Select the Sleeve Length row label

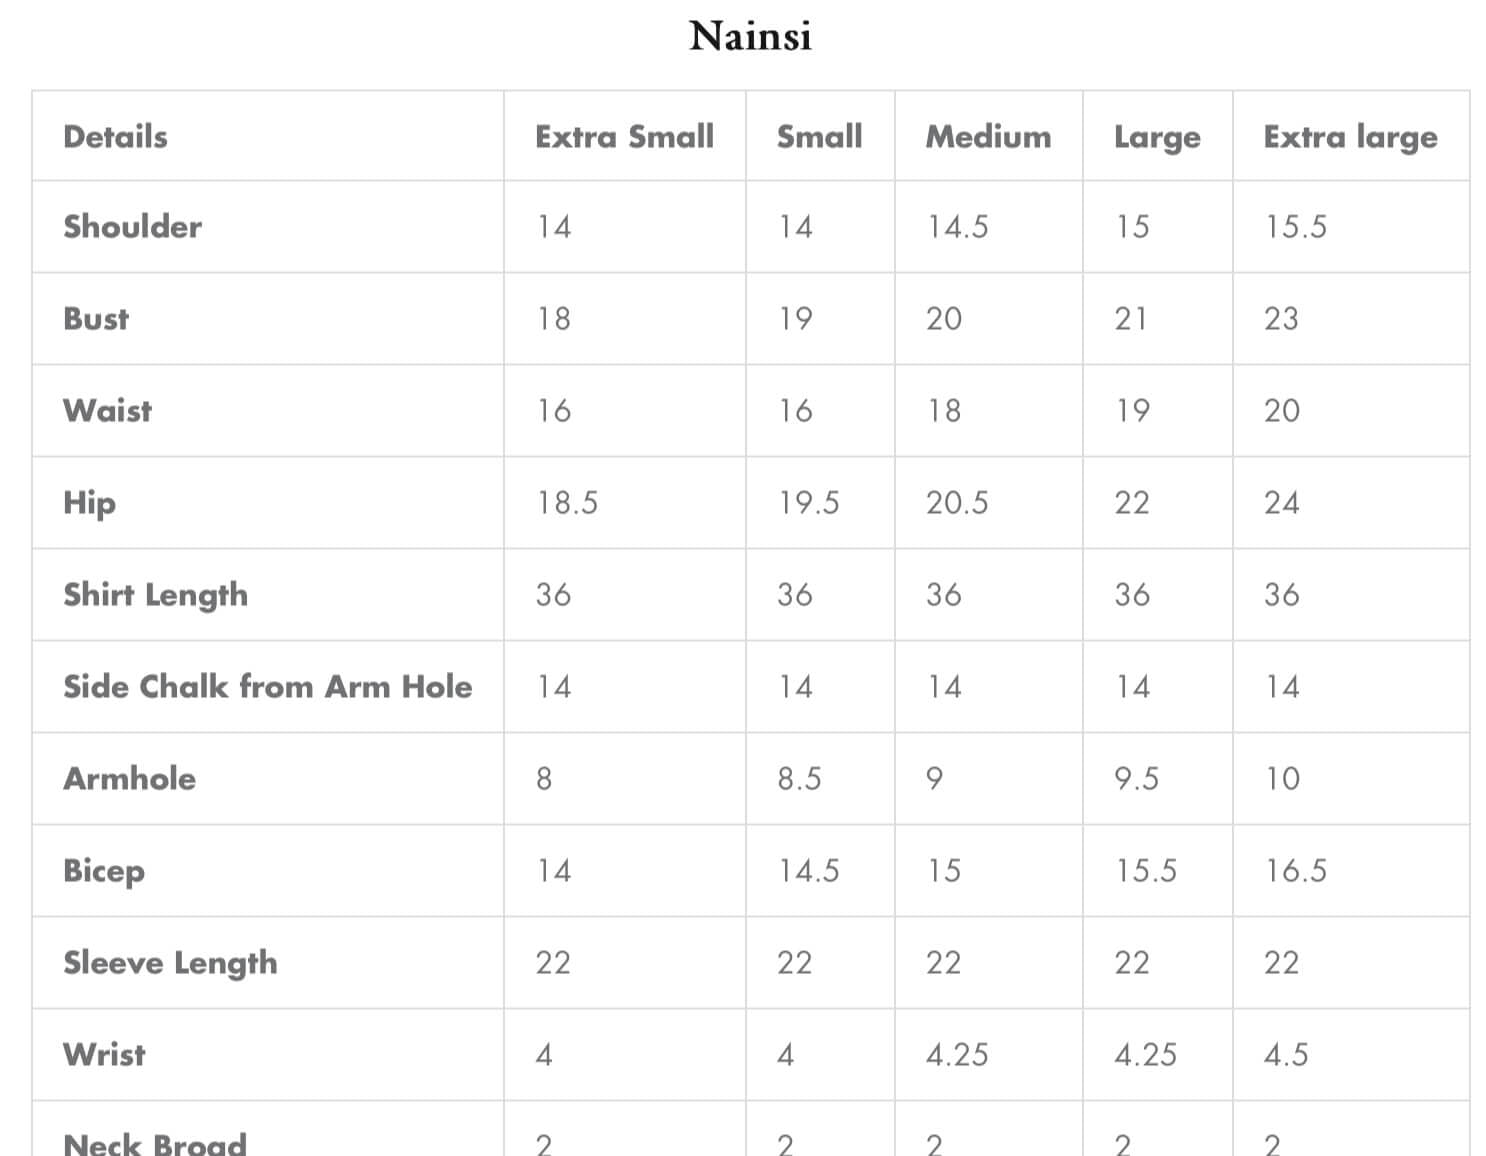[170, 963]
